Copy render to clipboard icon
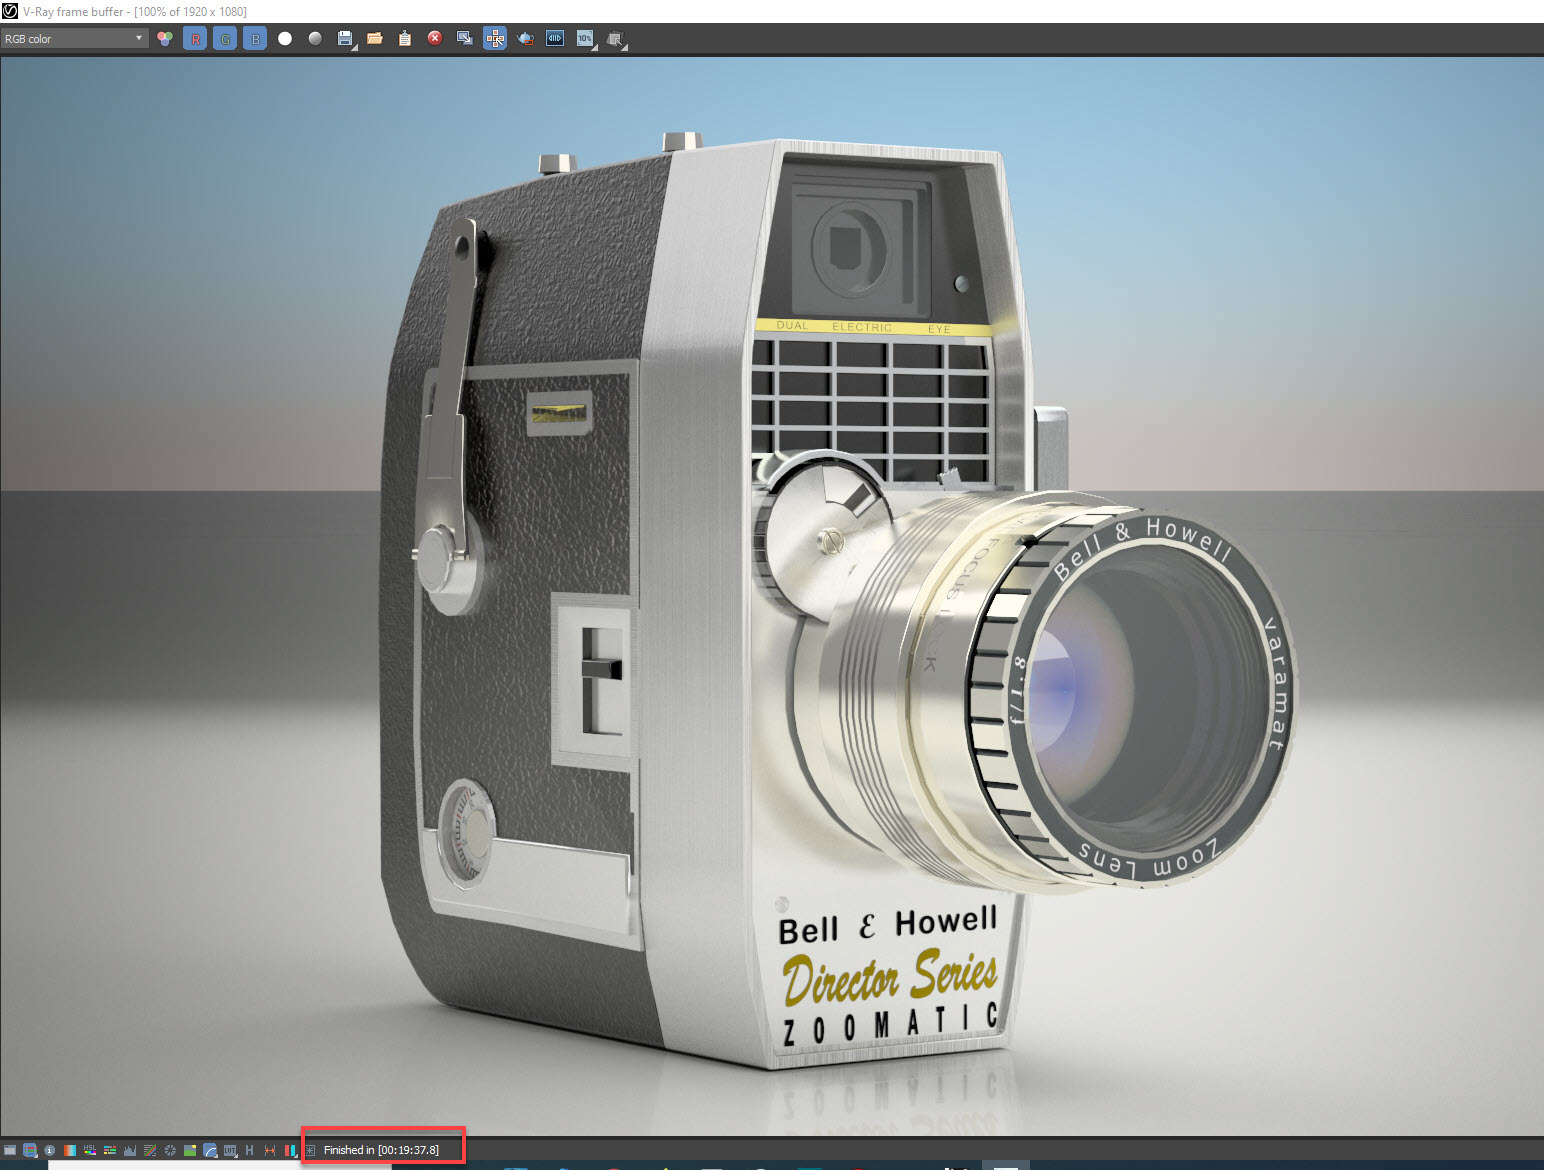1544x1170 pixels. pyautogui.click(x=405, y=38)
